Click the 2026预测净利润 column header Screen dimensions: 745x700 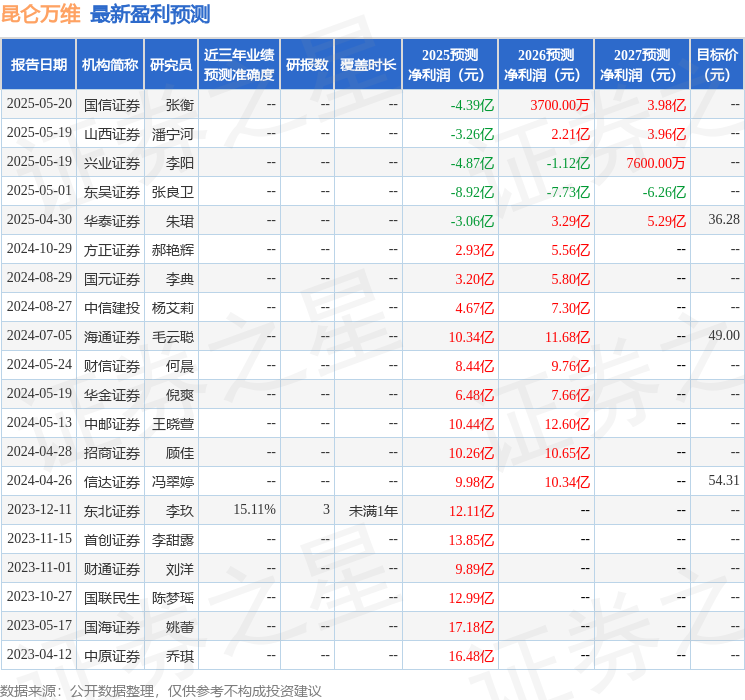tap(546, 65)
